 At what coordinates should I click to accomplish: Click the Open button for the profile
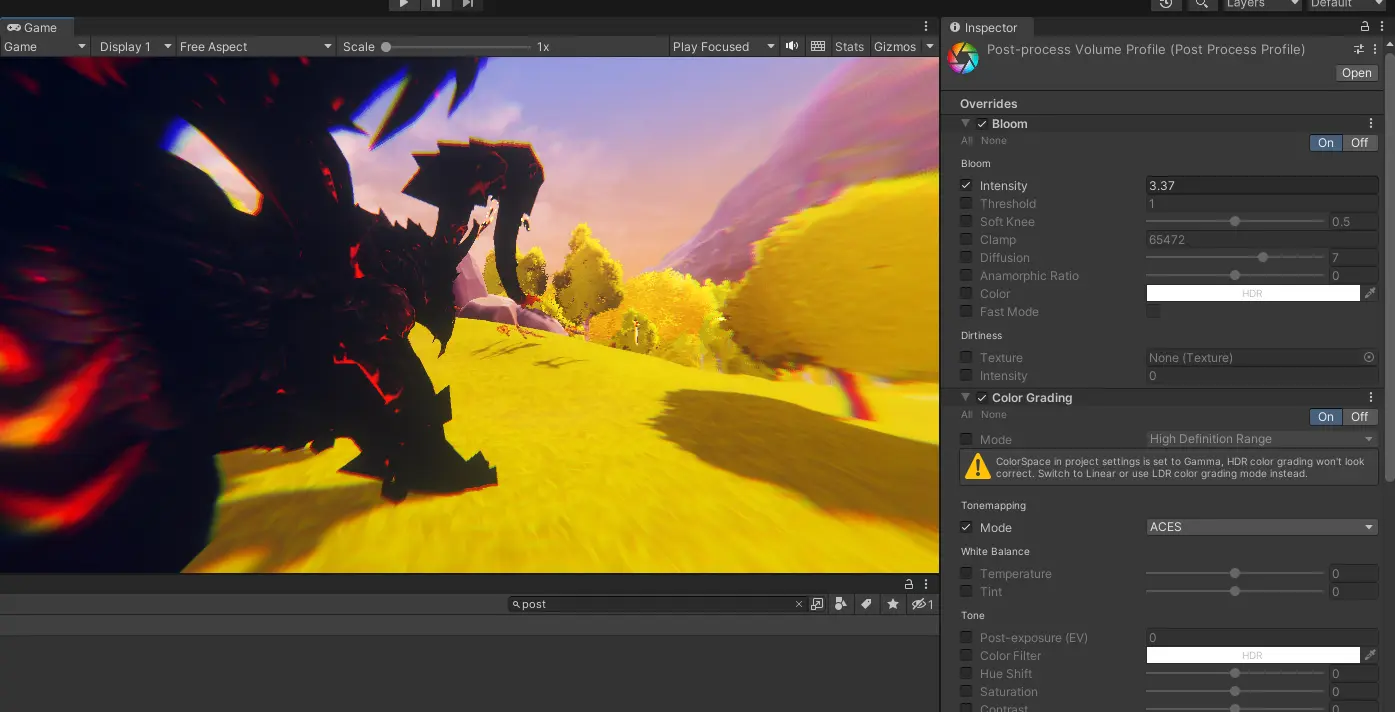coord(1356,72)
